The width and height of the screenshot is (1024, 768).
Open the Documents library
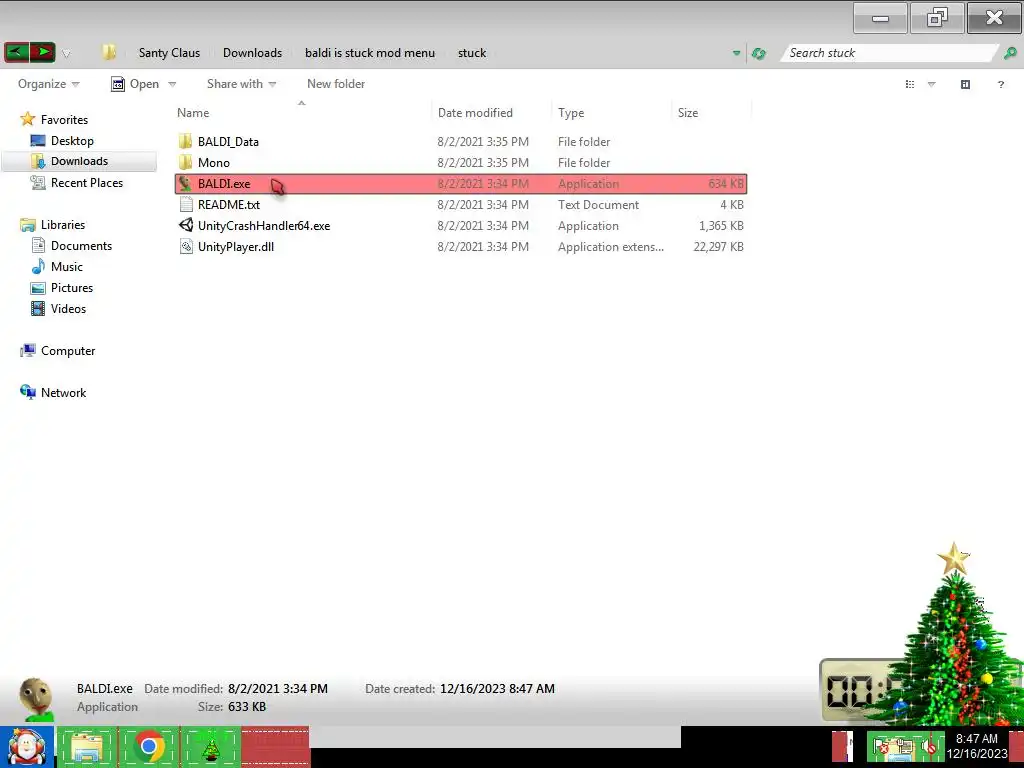point(81,246)
